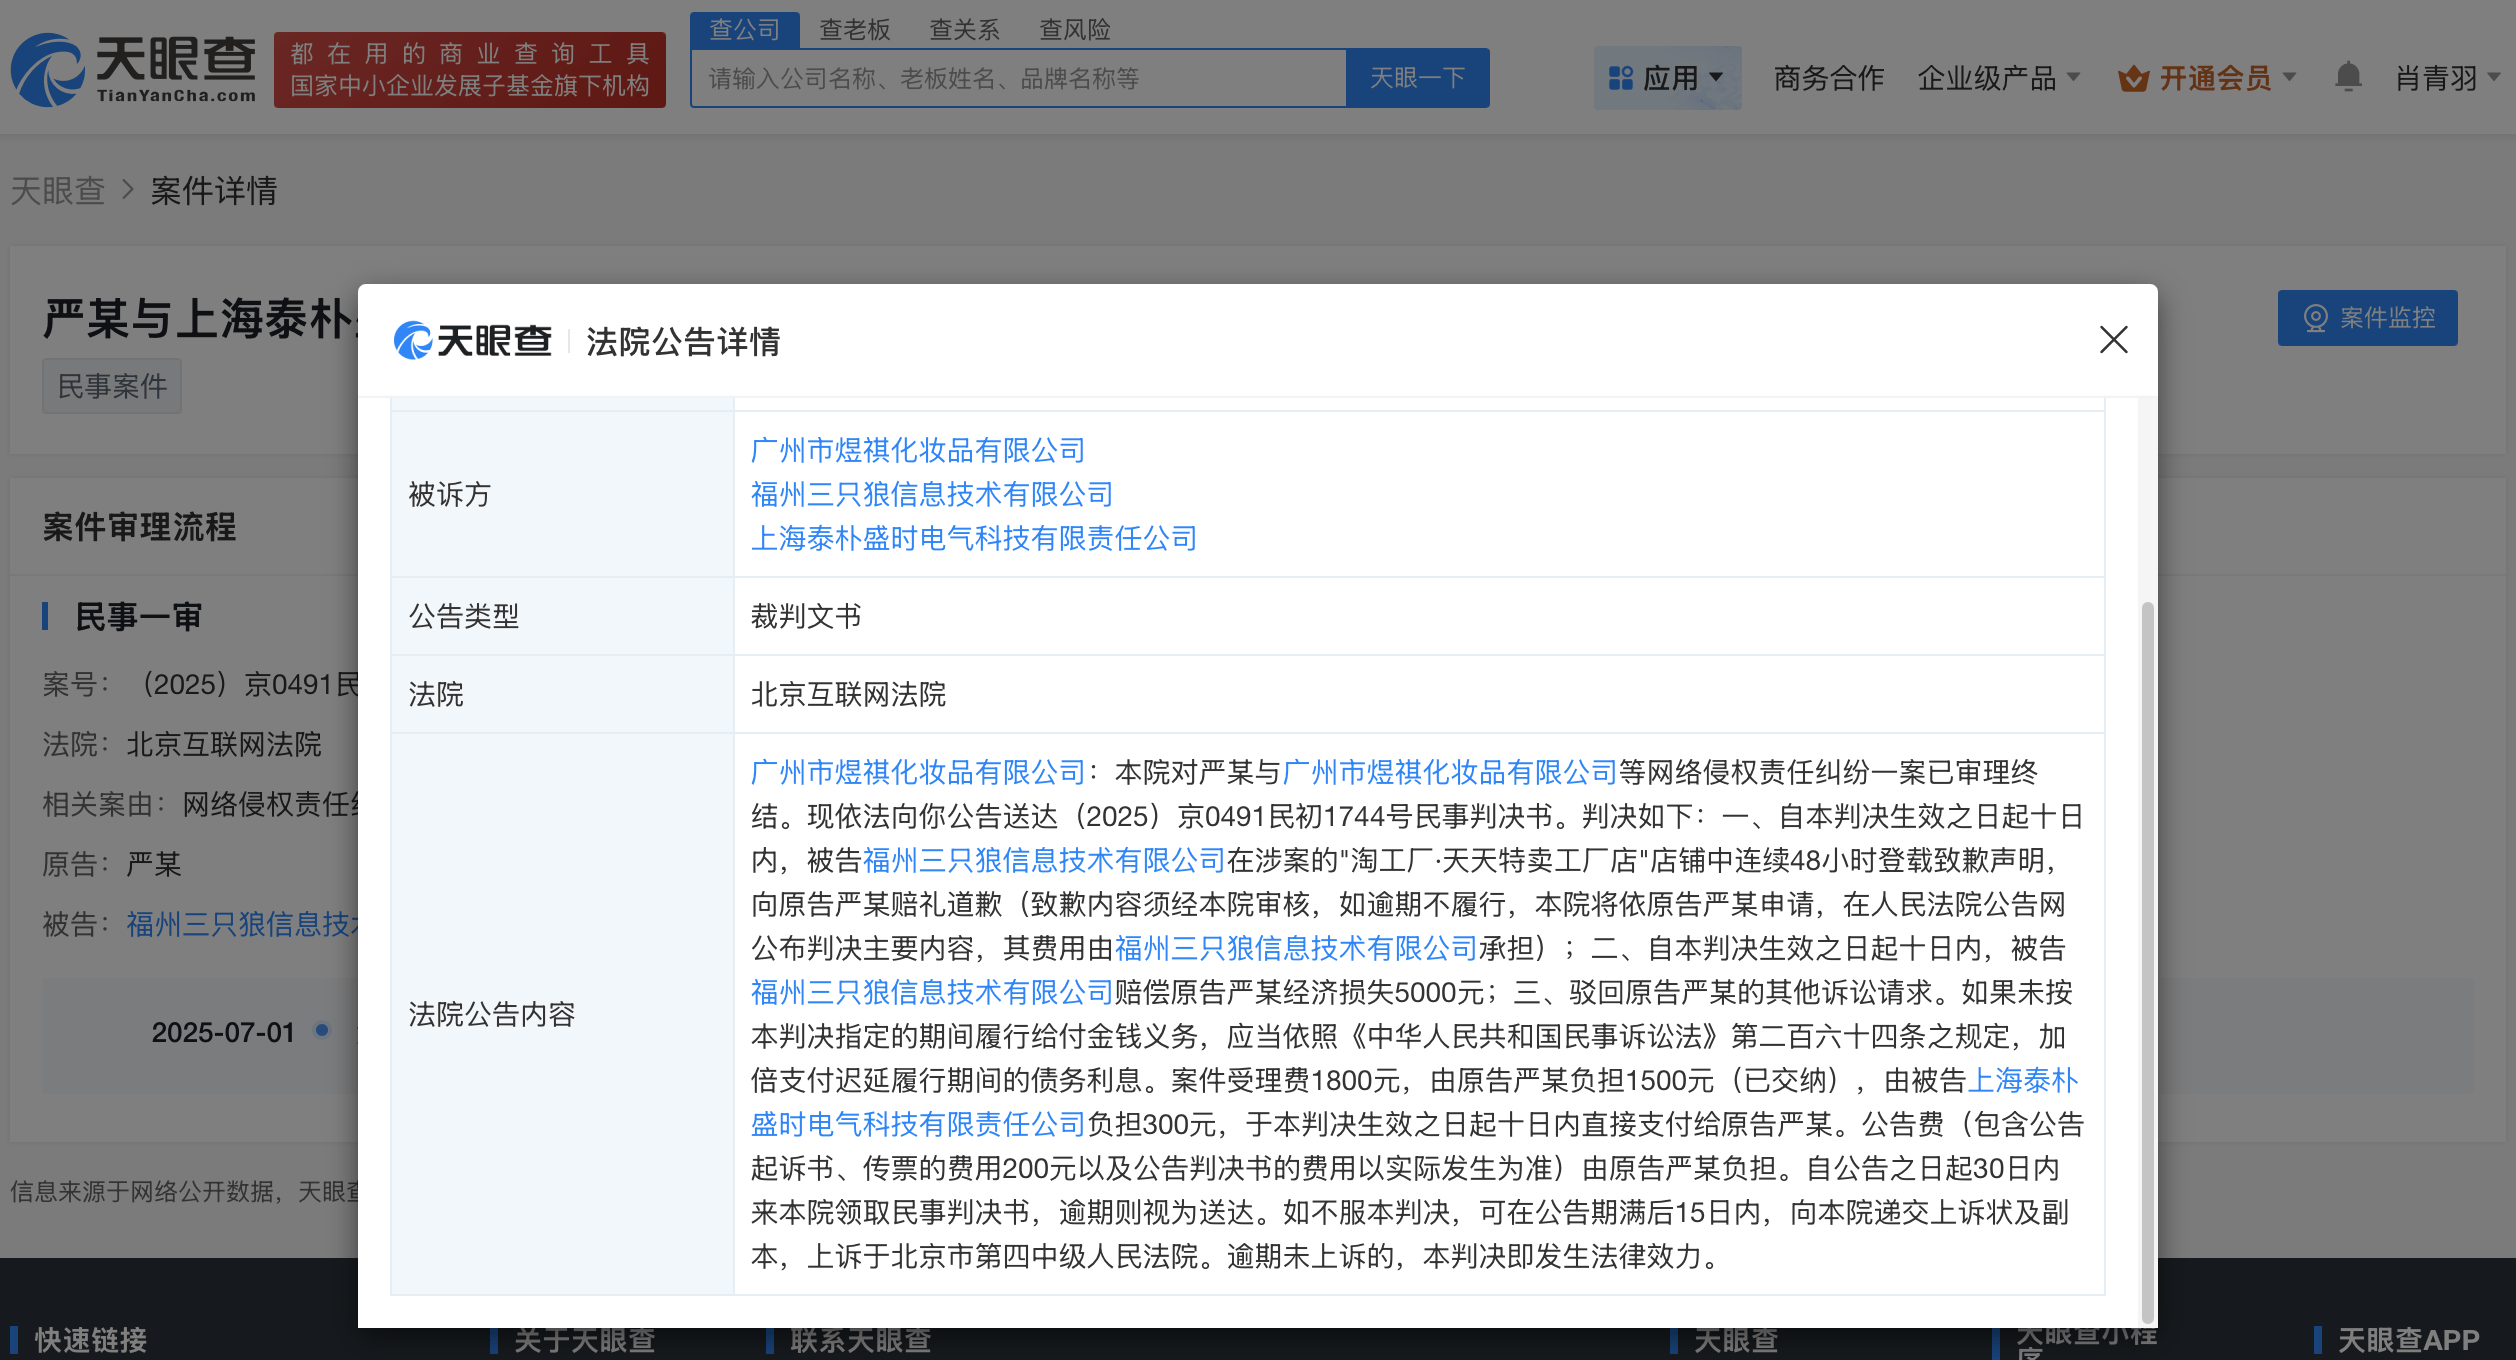Image resolution: width=2516 pixels, height=1360 pixels.
Task: Select the 查老板 search tab
Action: (854, 30)
